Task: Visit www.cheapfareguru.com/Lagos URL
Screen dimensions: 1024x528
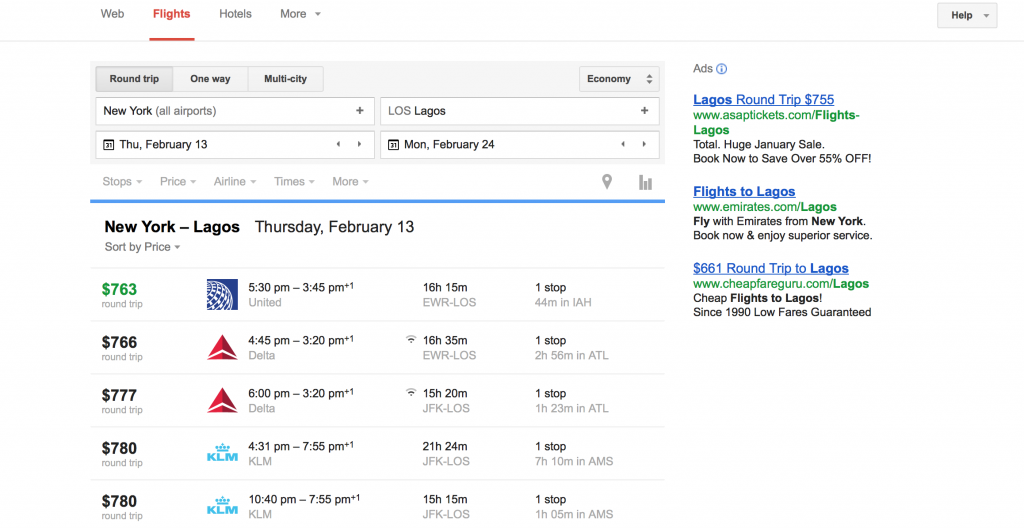Action: [781, 284]
